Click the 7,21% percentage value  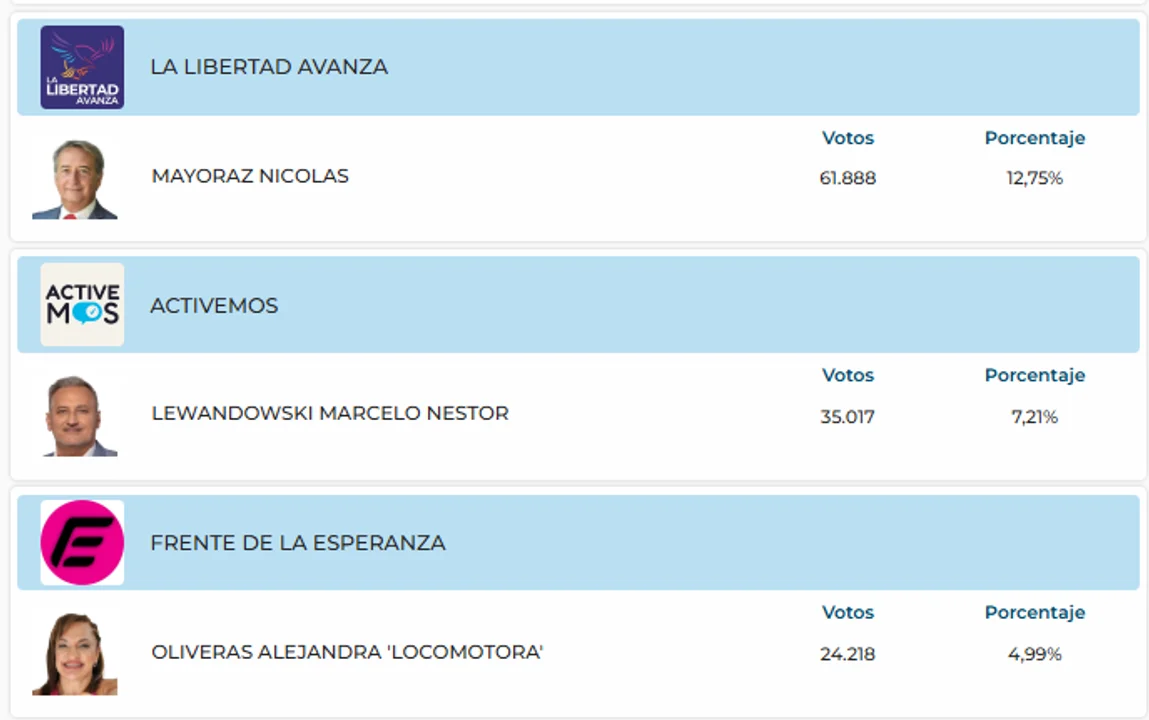[x=1035, y=417]
